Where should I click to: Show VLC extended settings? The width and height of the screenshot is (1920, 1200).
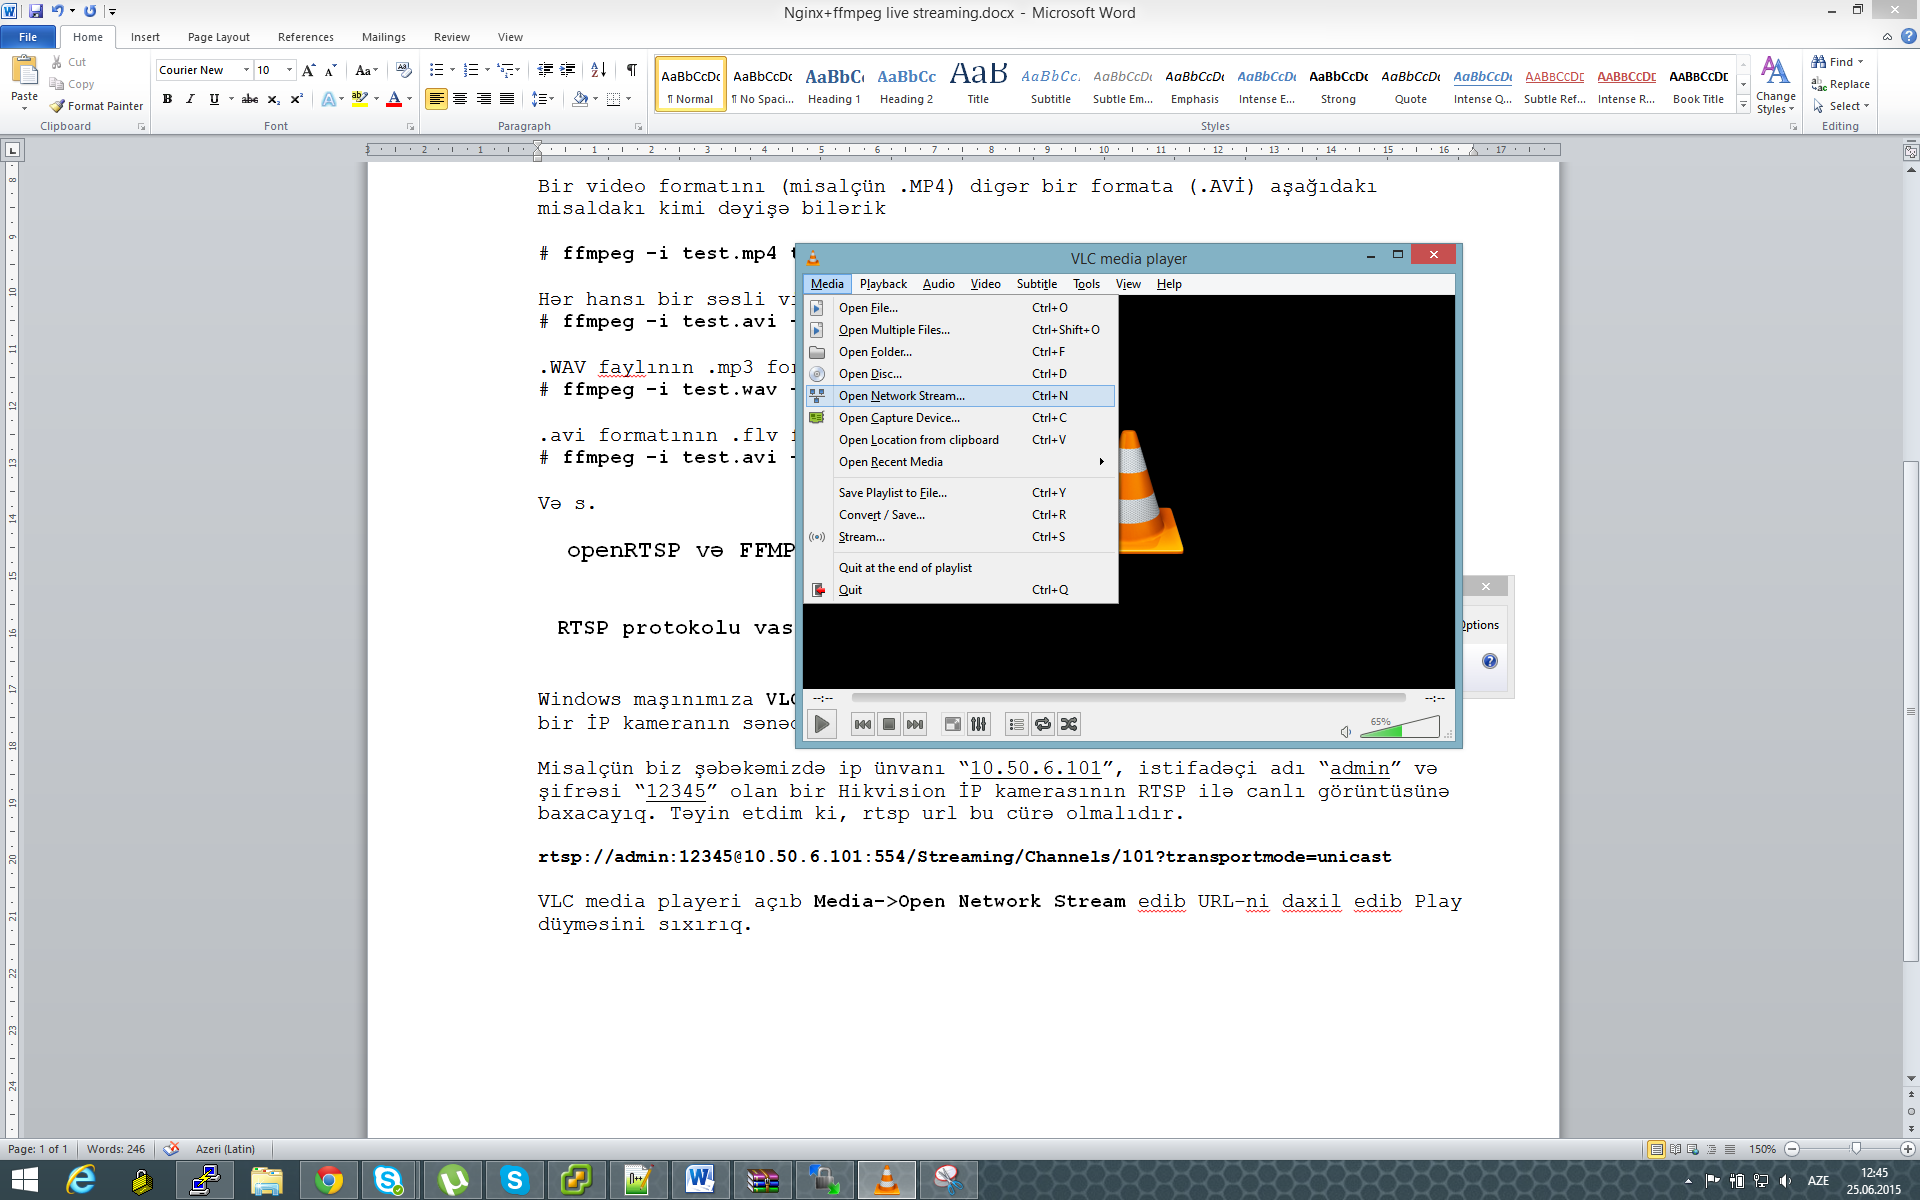[x=979, y=724]
